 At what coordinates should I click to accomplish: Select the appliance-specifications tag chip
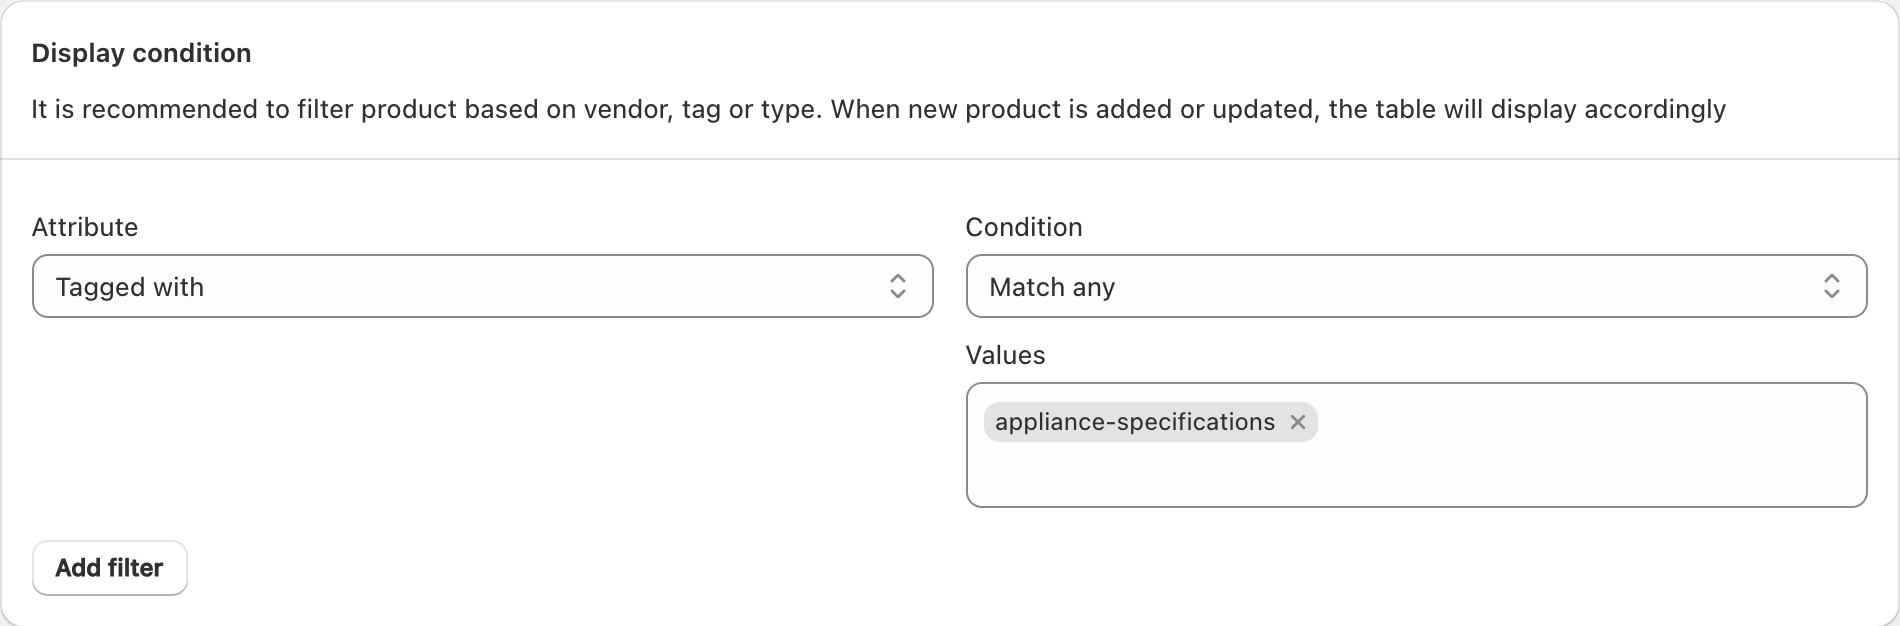(x=1150, y=422)
